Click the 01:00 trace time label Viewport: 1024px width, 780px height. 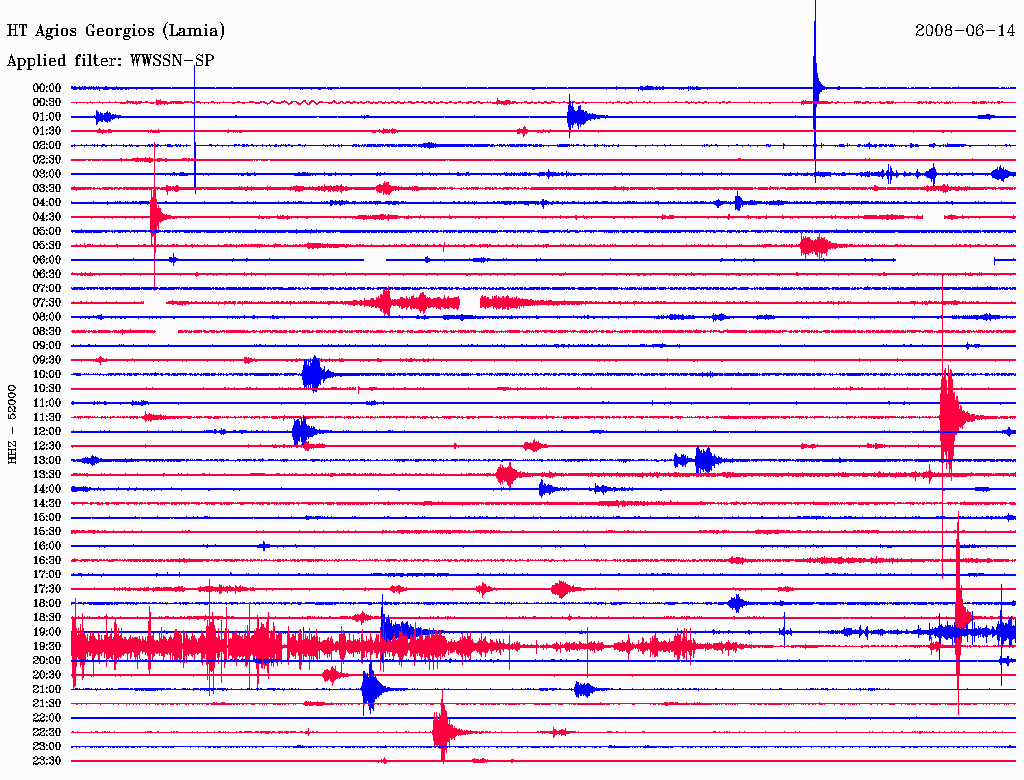tap(47, 117)
